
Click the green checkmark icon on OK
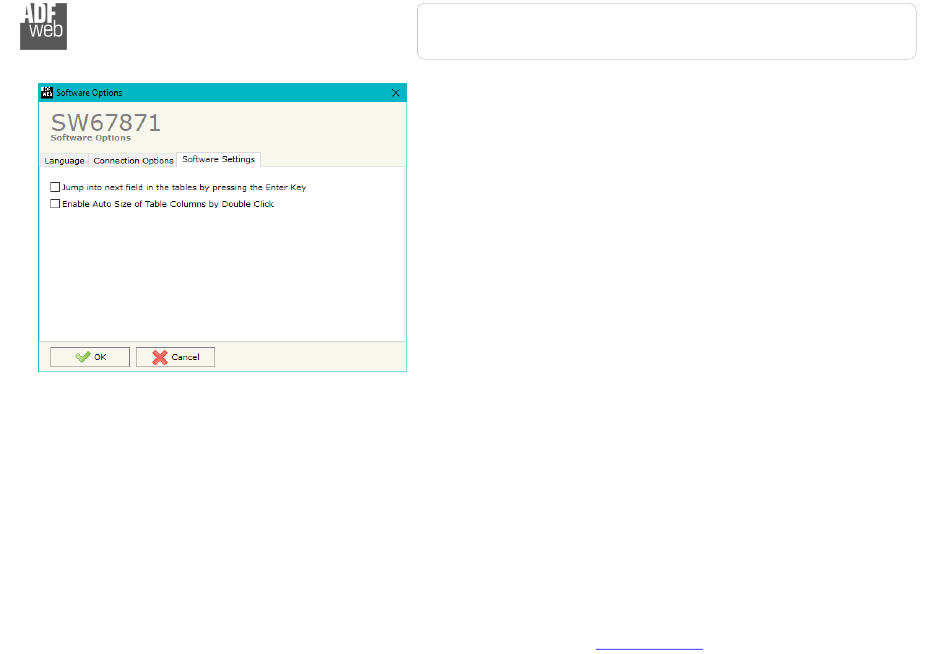pos(82,357)
